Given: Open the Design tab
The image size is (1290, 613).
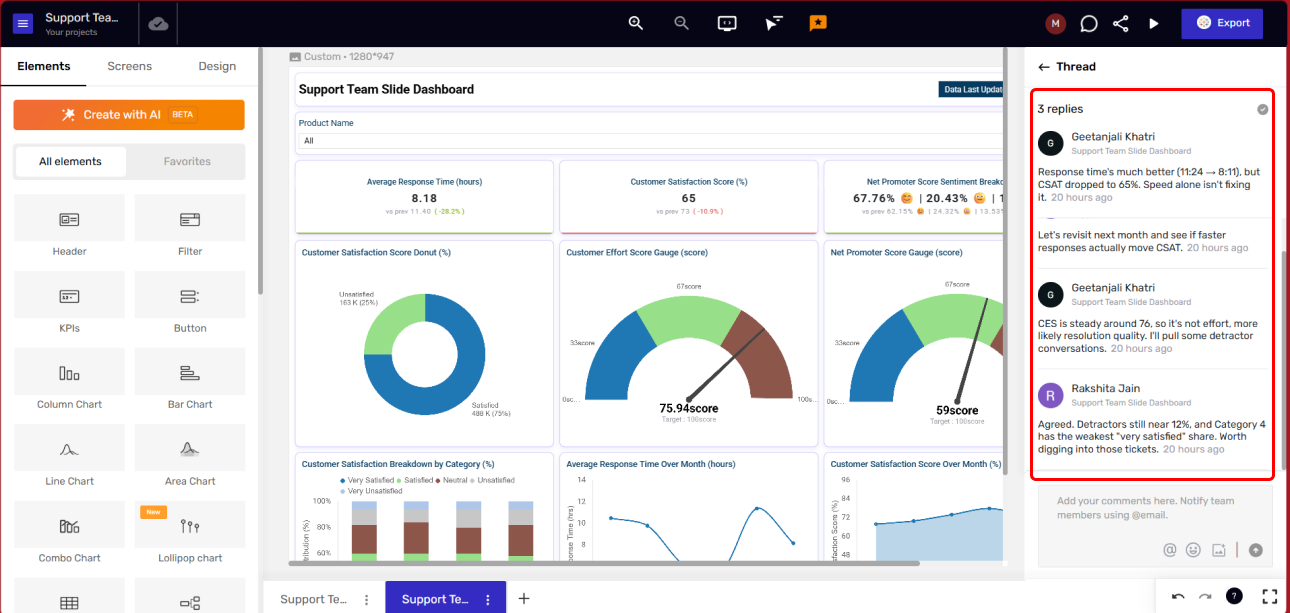Looking at the screenshot, I should pos(217,66).
